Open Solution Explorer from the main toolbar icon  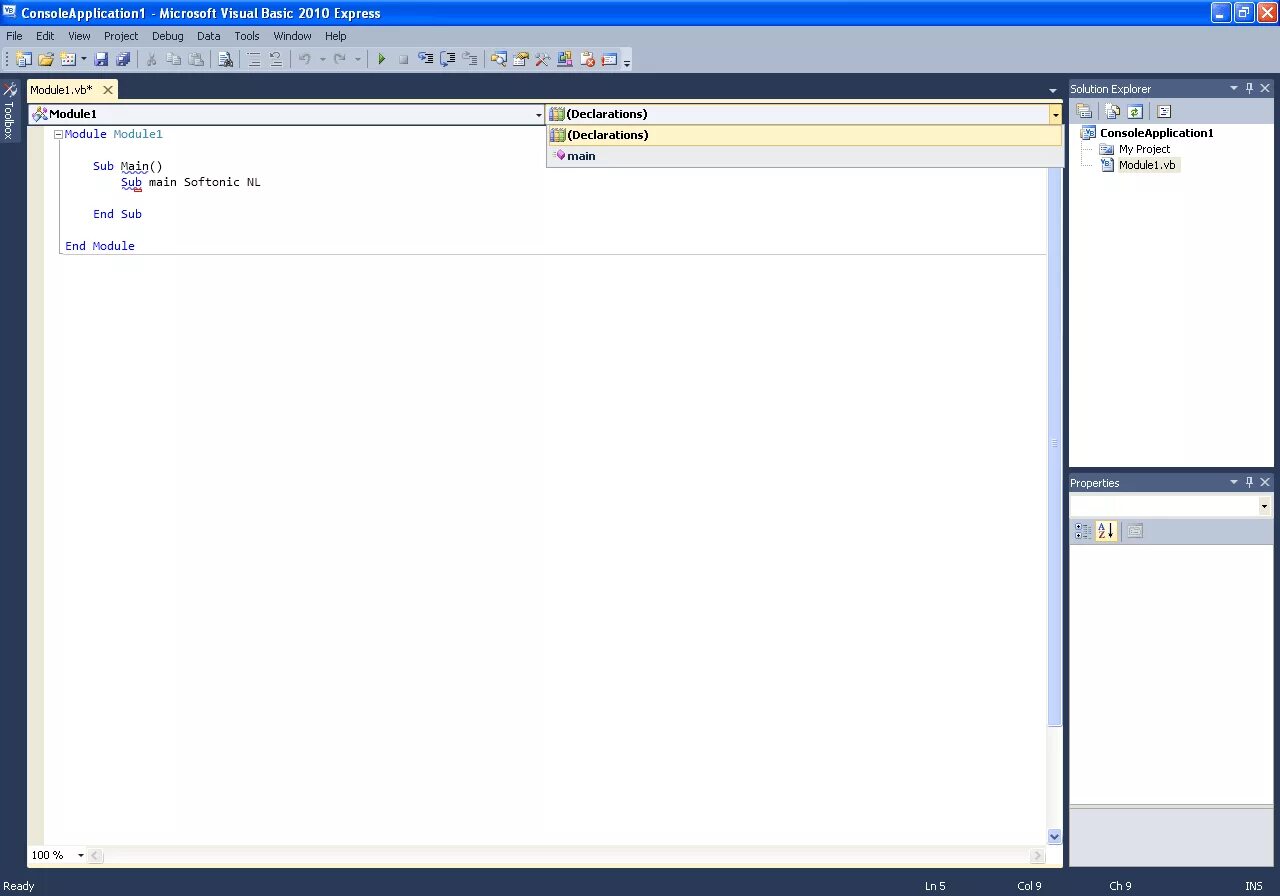[498, 59]
